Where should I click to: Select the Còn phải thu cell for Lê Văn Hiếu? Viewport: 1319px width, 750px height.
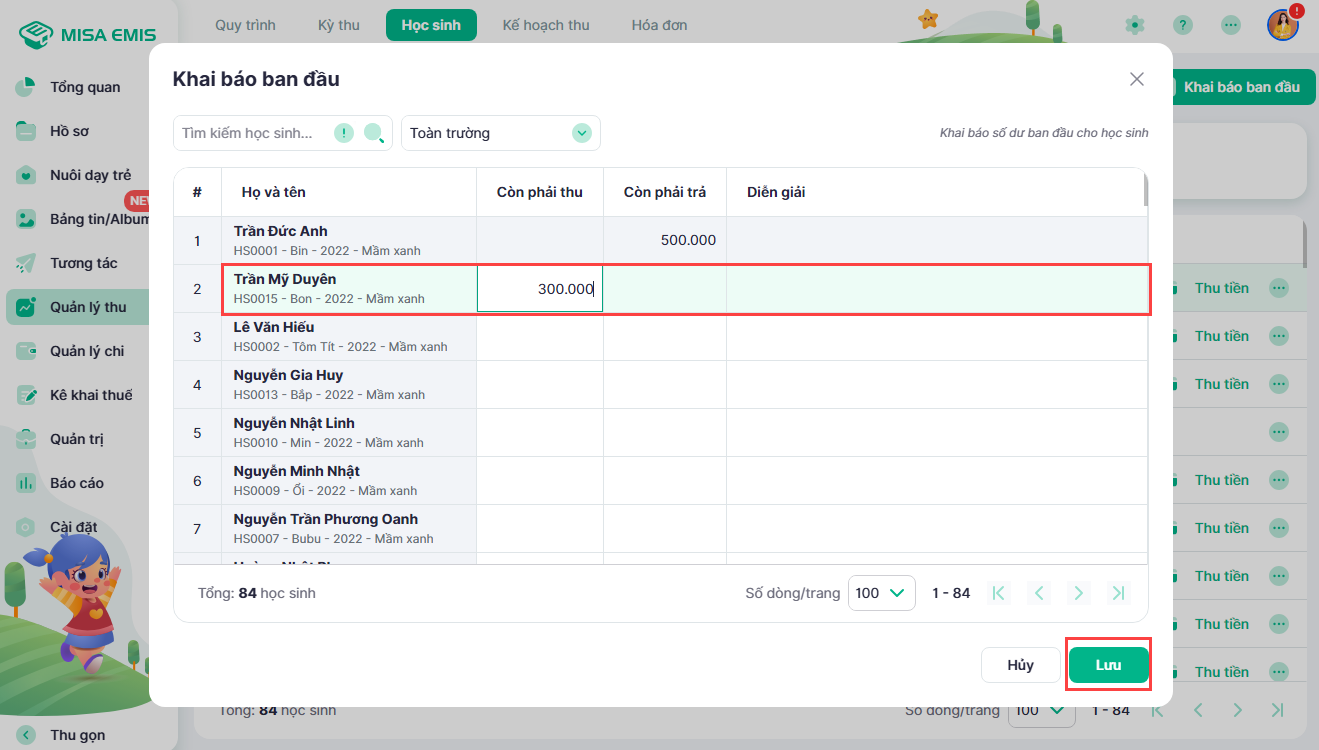539,337
